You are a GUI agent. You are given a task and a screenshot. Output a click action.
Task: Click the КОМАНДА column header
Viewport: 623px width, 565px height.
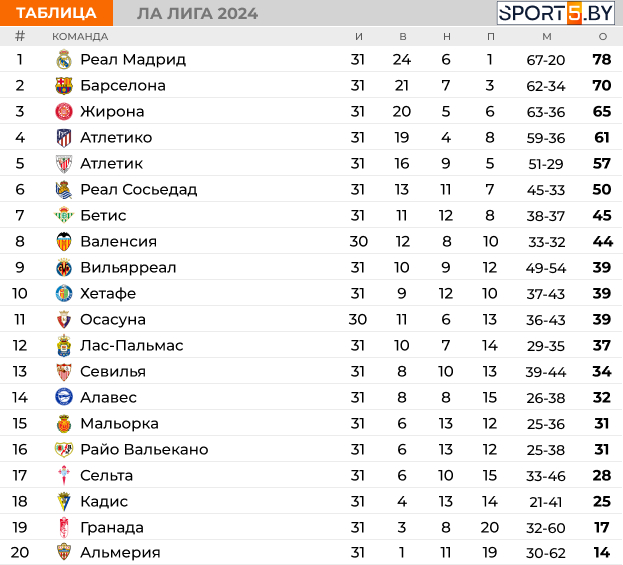pos(80,37)
